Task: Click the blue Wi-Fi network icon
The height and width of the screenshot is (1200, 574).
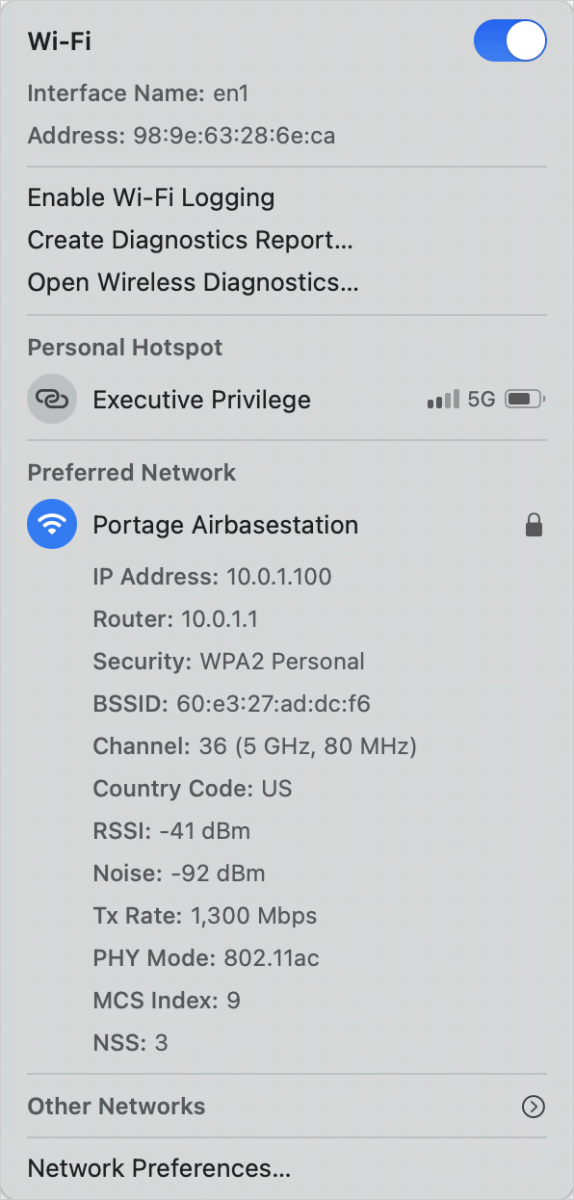Action: (x=52, y=524)
